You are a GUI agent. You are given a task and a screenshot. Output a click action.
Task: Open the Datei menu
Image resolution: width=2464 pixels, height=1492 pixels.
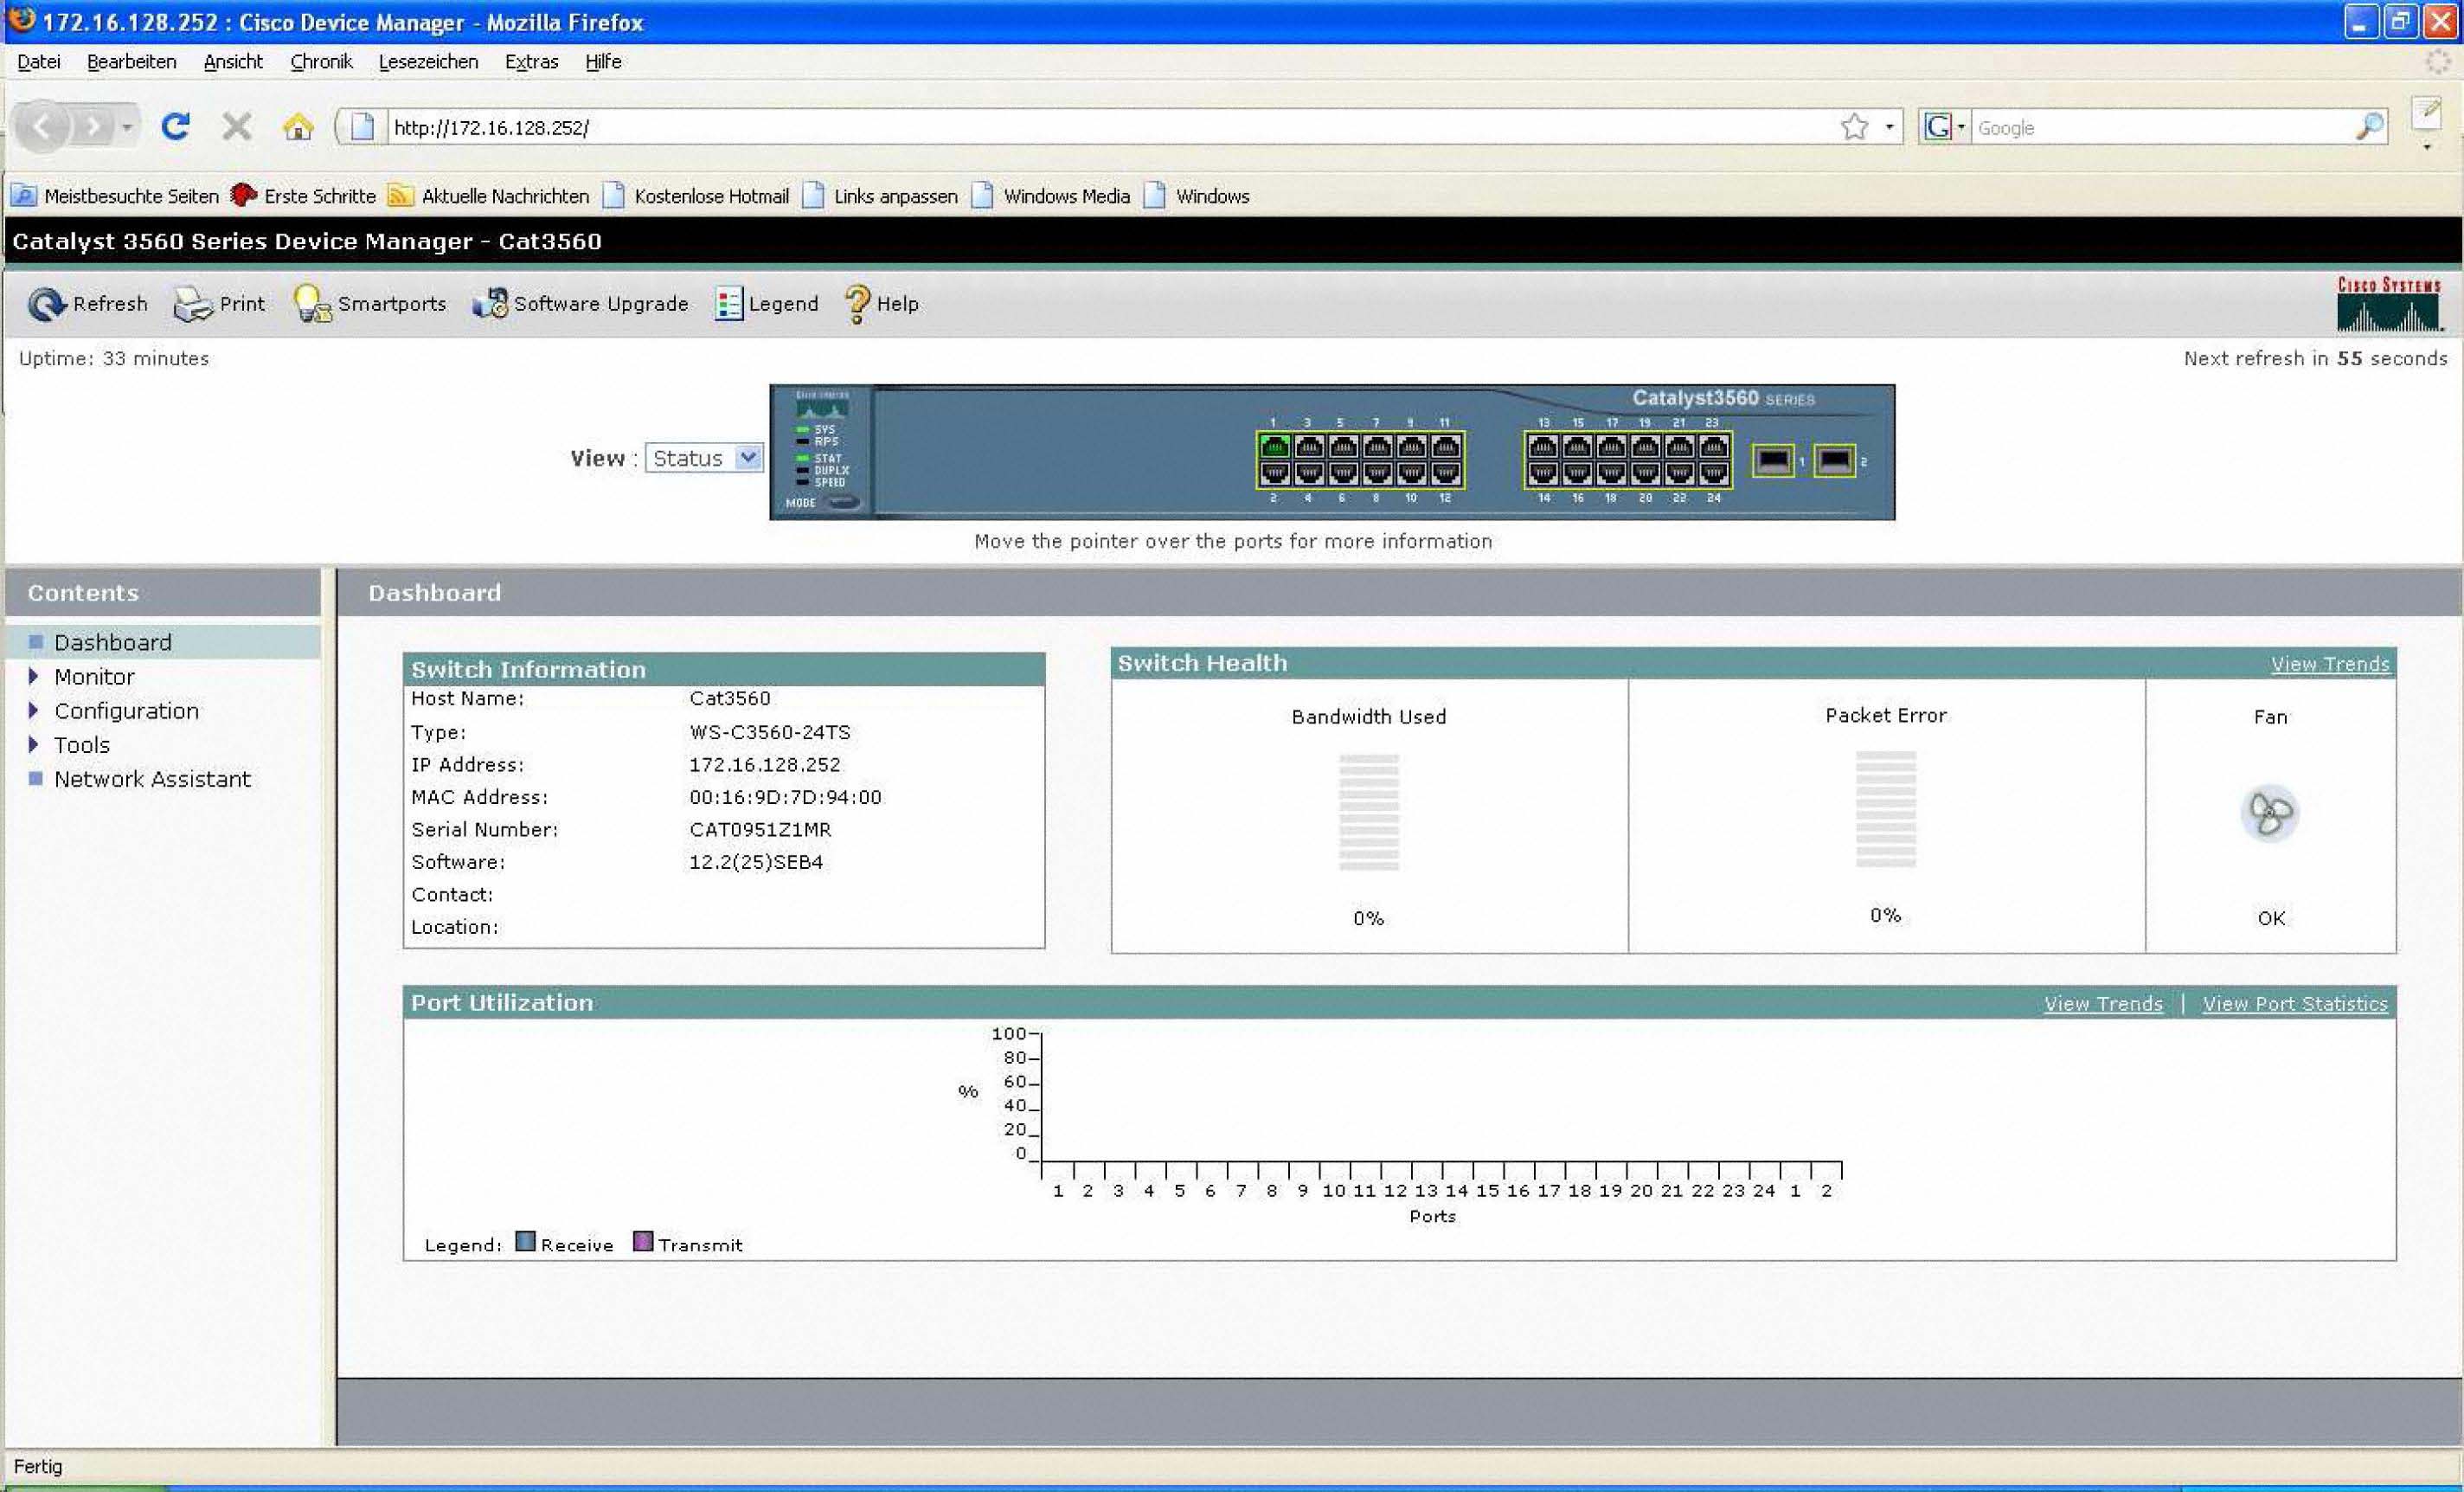(39, 62)
